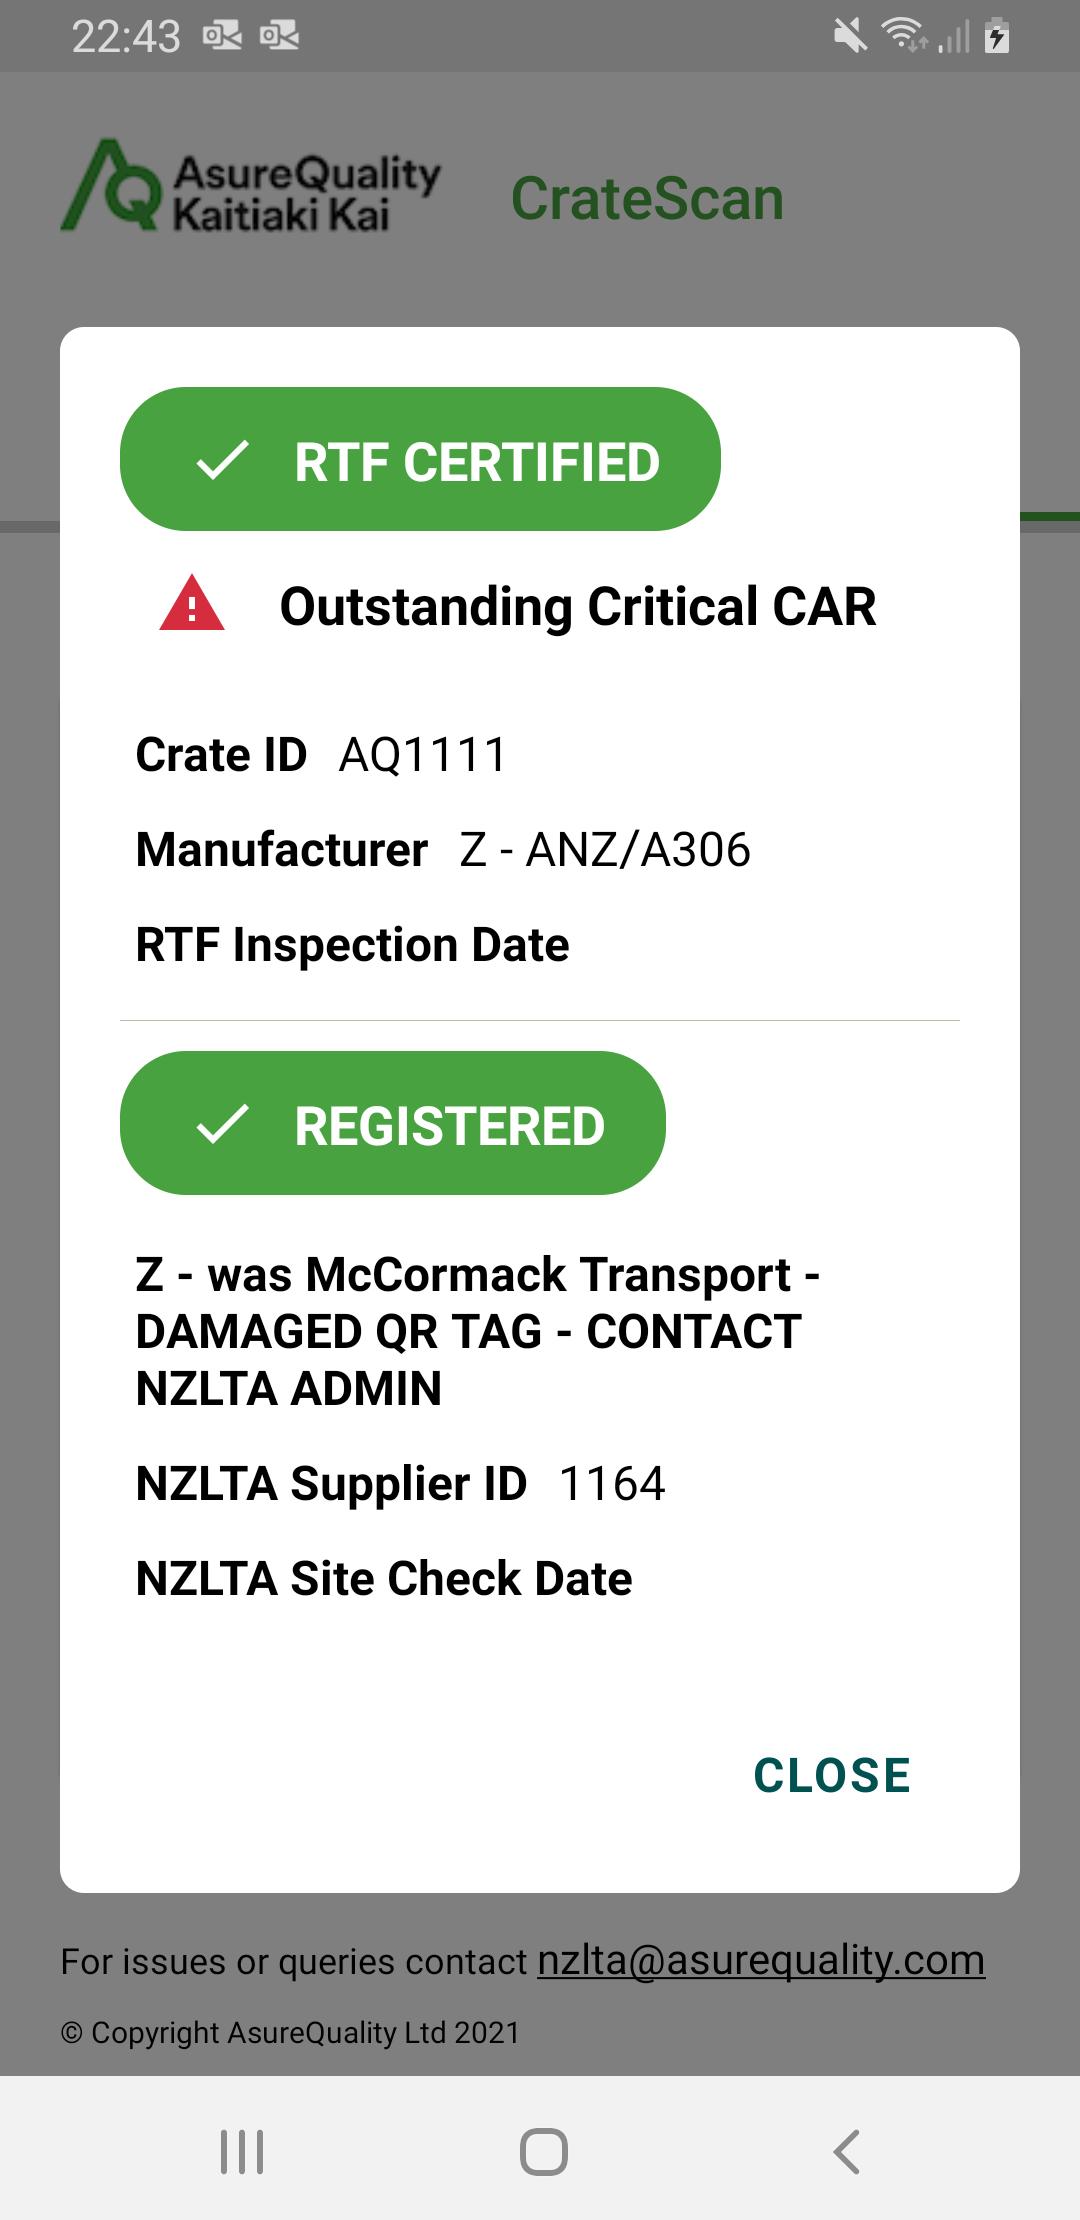The image size is (1080, 2220).
Task: Tap the CLOSE button in dialog
Action: coord(831,1775)
